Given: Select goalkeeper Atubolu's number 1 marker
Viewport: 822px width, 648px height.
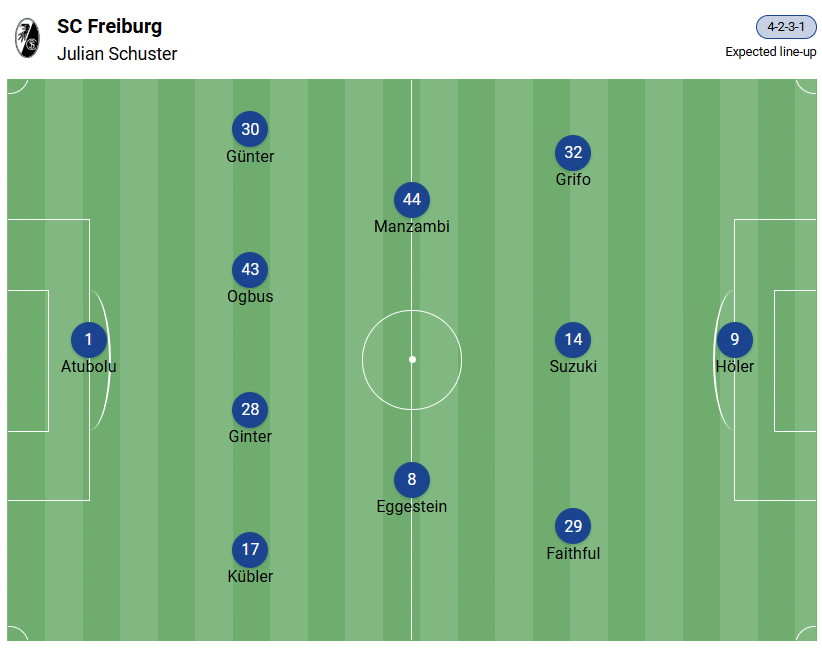Looking at the screenshot, I should [88, 340].
